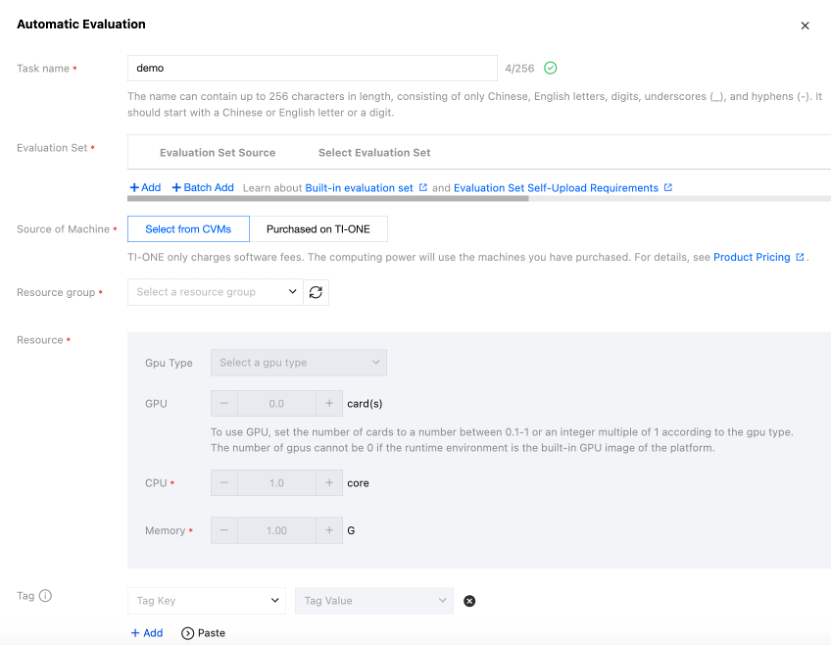
Task: Add an evaluation set row
Action: [x=145, y=187]
